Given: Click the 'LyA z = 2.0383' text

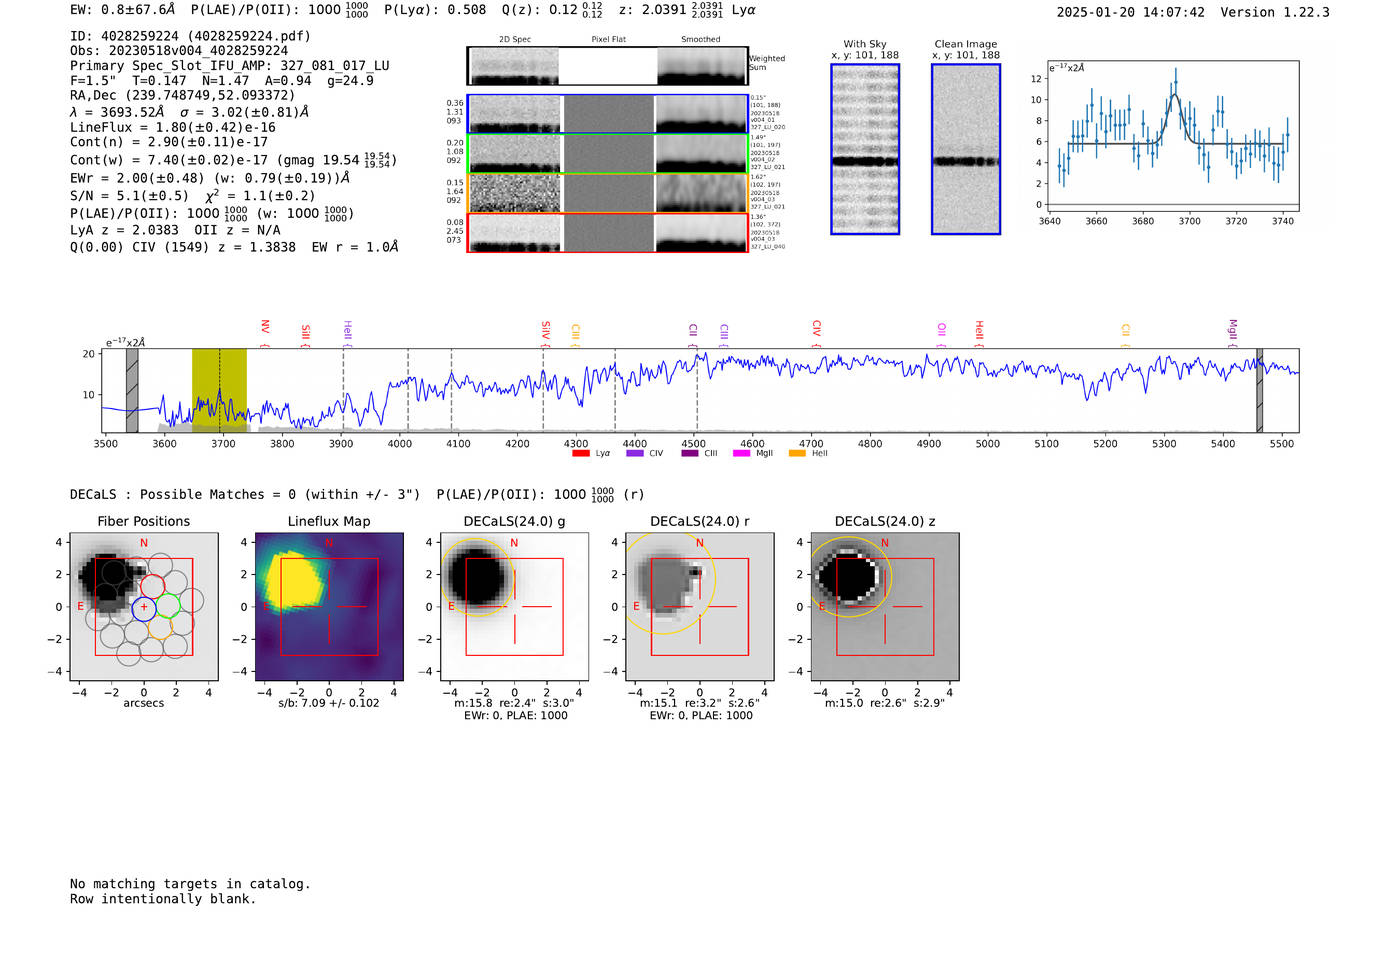Looking at the screenshot, I should click(x=125, y=231).
